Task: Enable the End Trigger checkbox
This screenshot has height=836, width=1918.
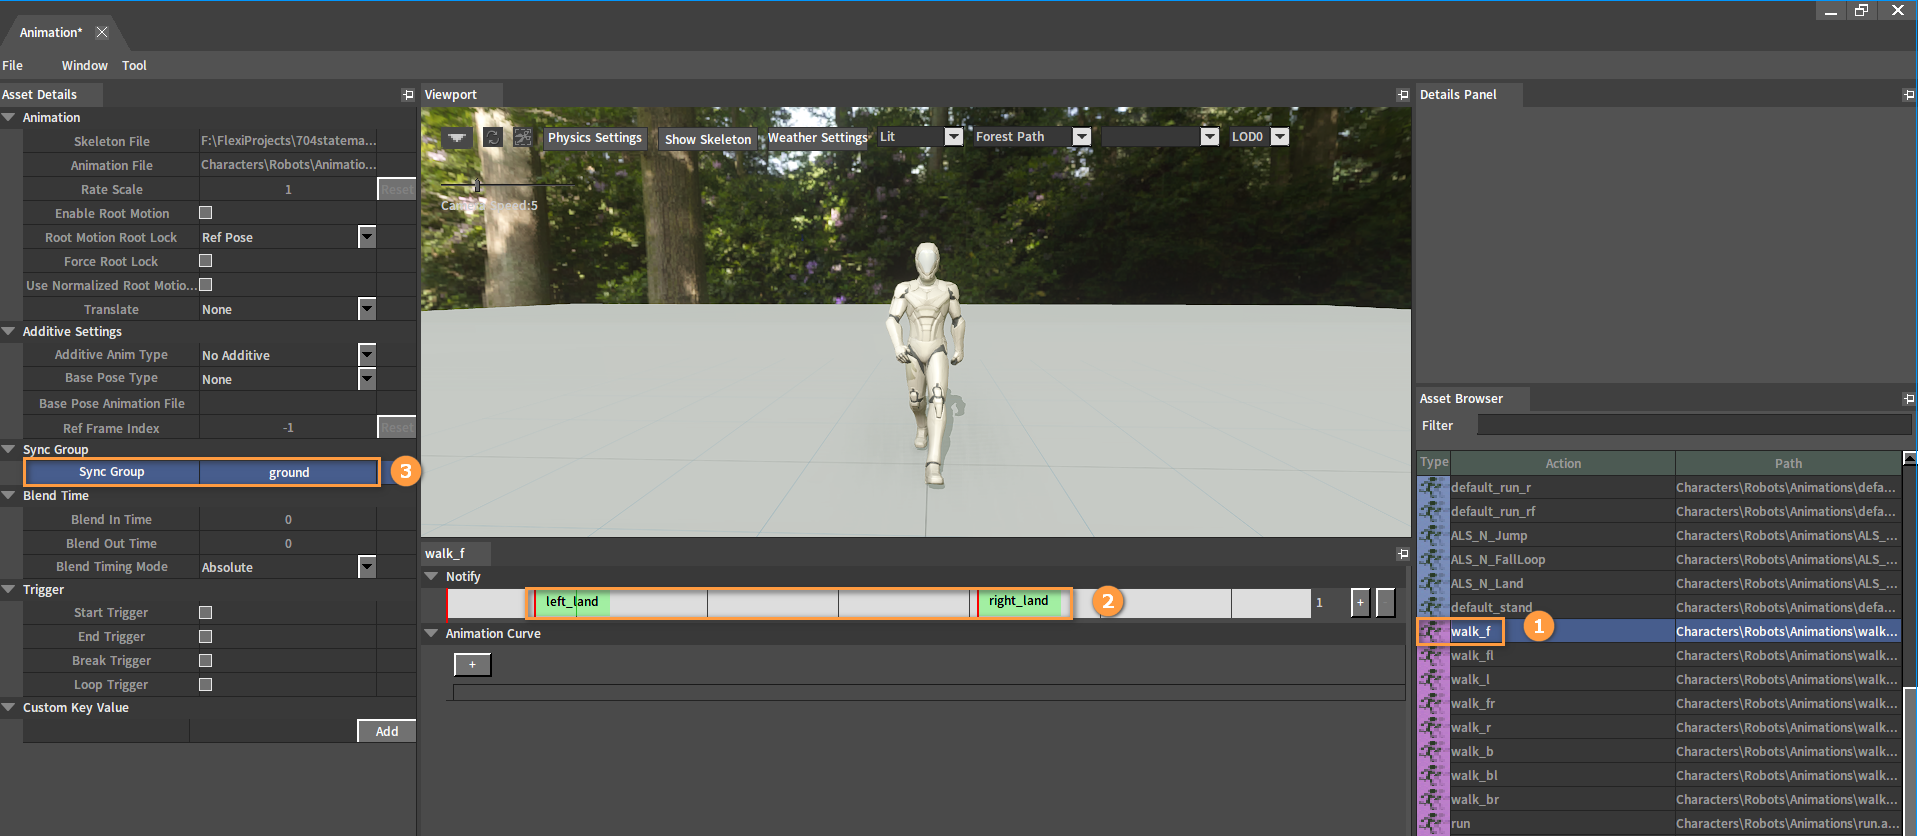Action: tap(206, 636)
